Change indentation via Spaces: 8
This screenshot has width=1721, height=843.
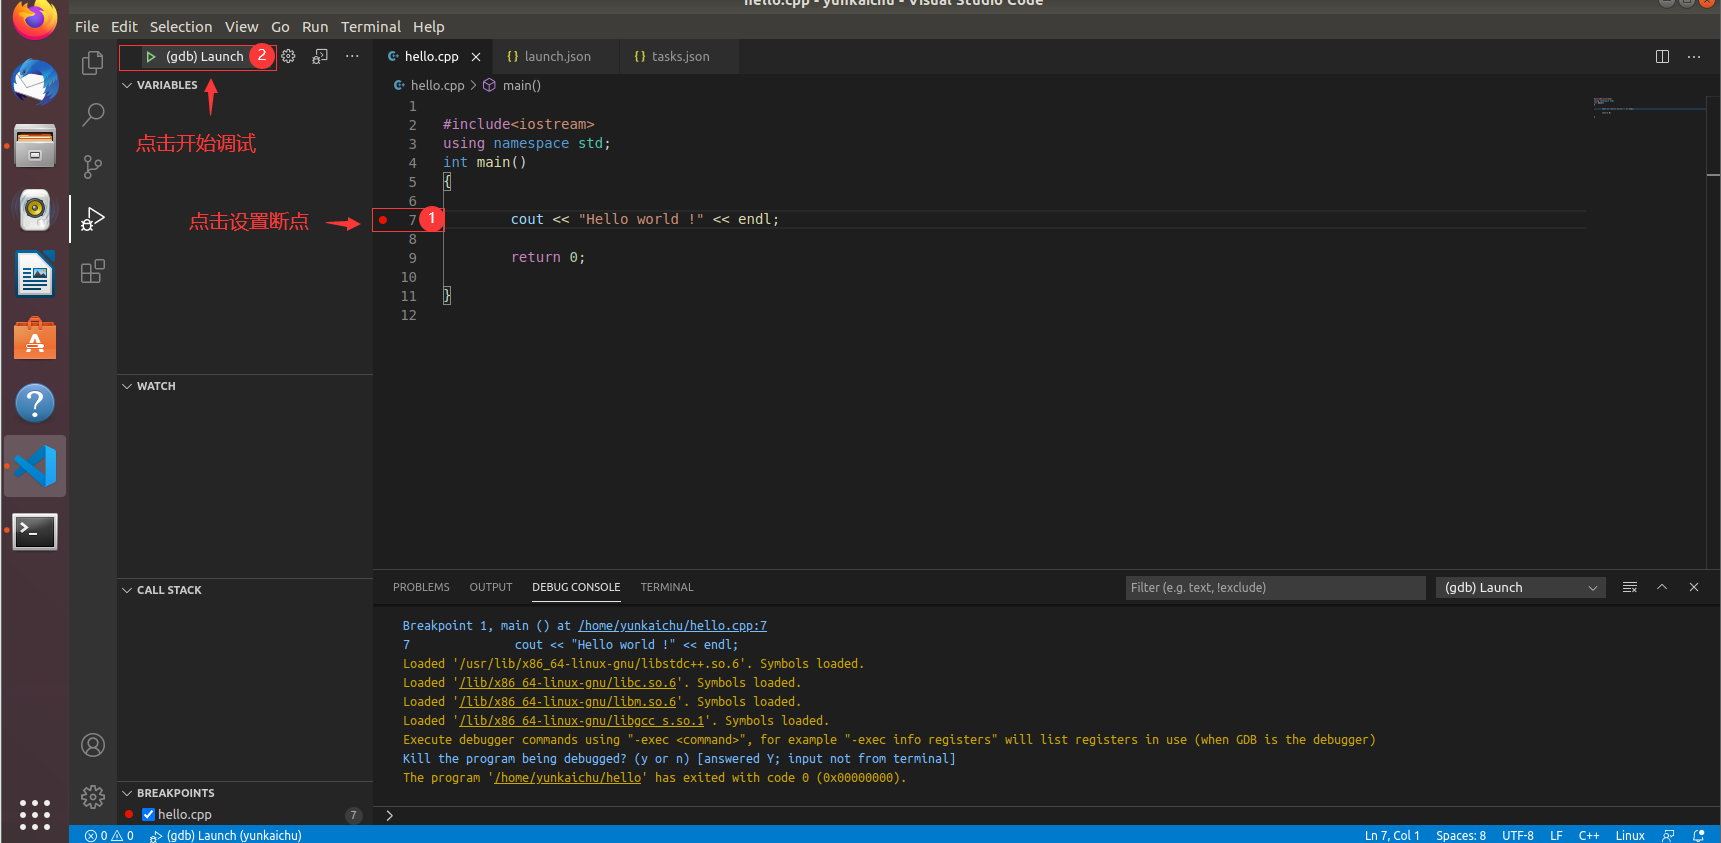pyautogui.click(x=1461, y=835)
